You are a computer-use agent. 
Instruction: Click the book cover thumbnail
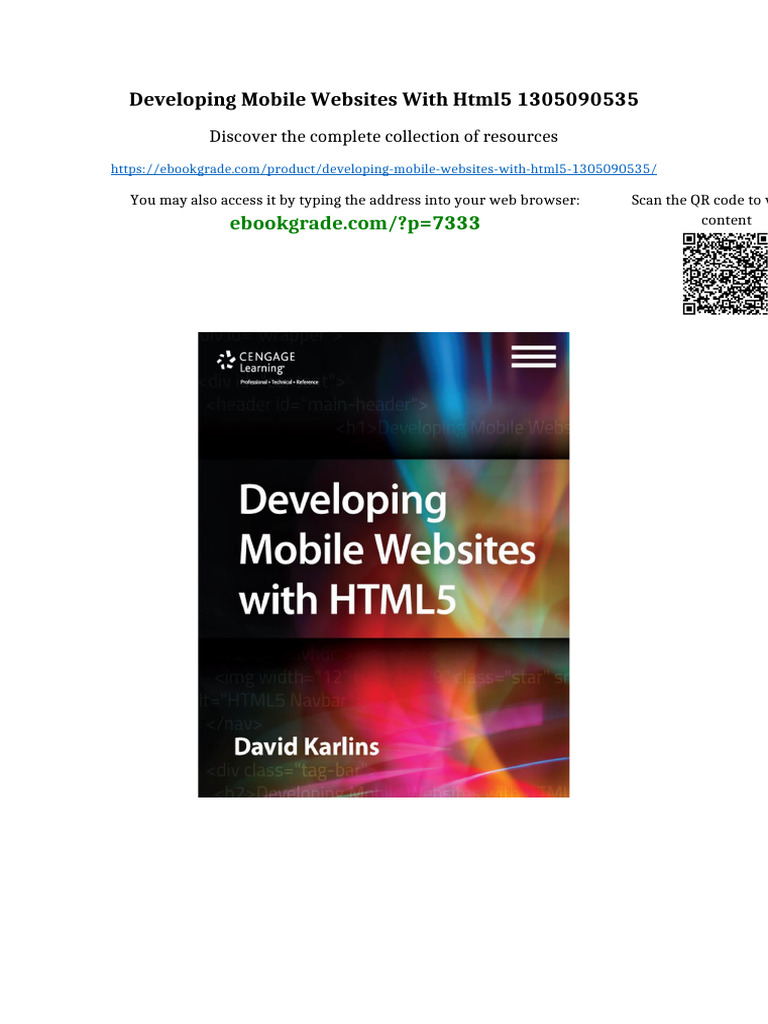coord(383,564)
